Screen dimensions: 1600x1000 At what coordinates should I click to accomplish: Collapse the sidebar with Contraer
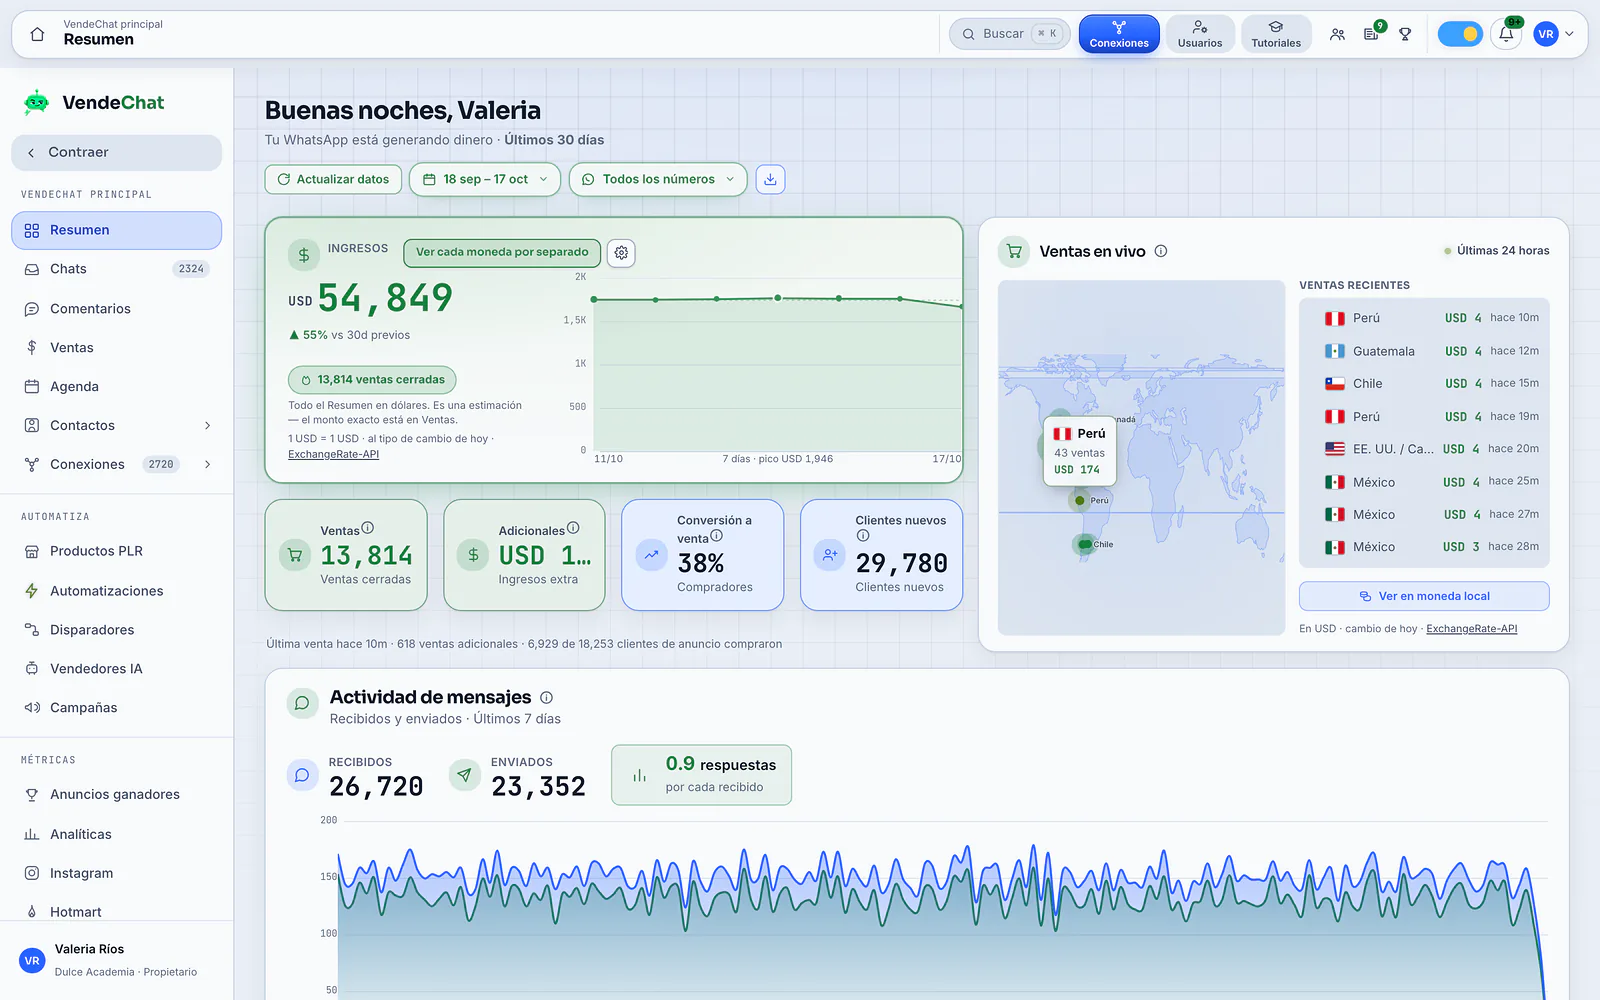116,152
